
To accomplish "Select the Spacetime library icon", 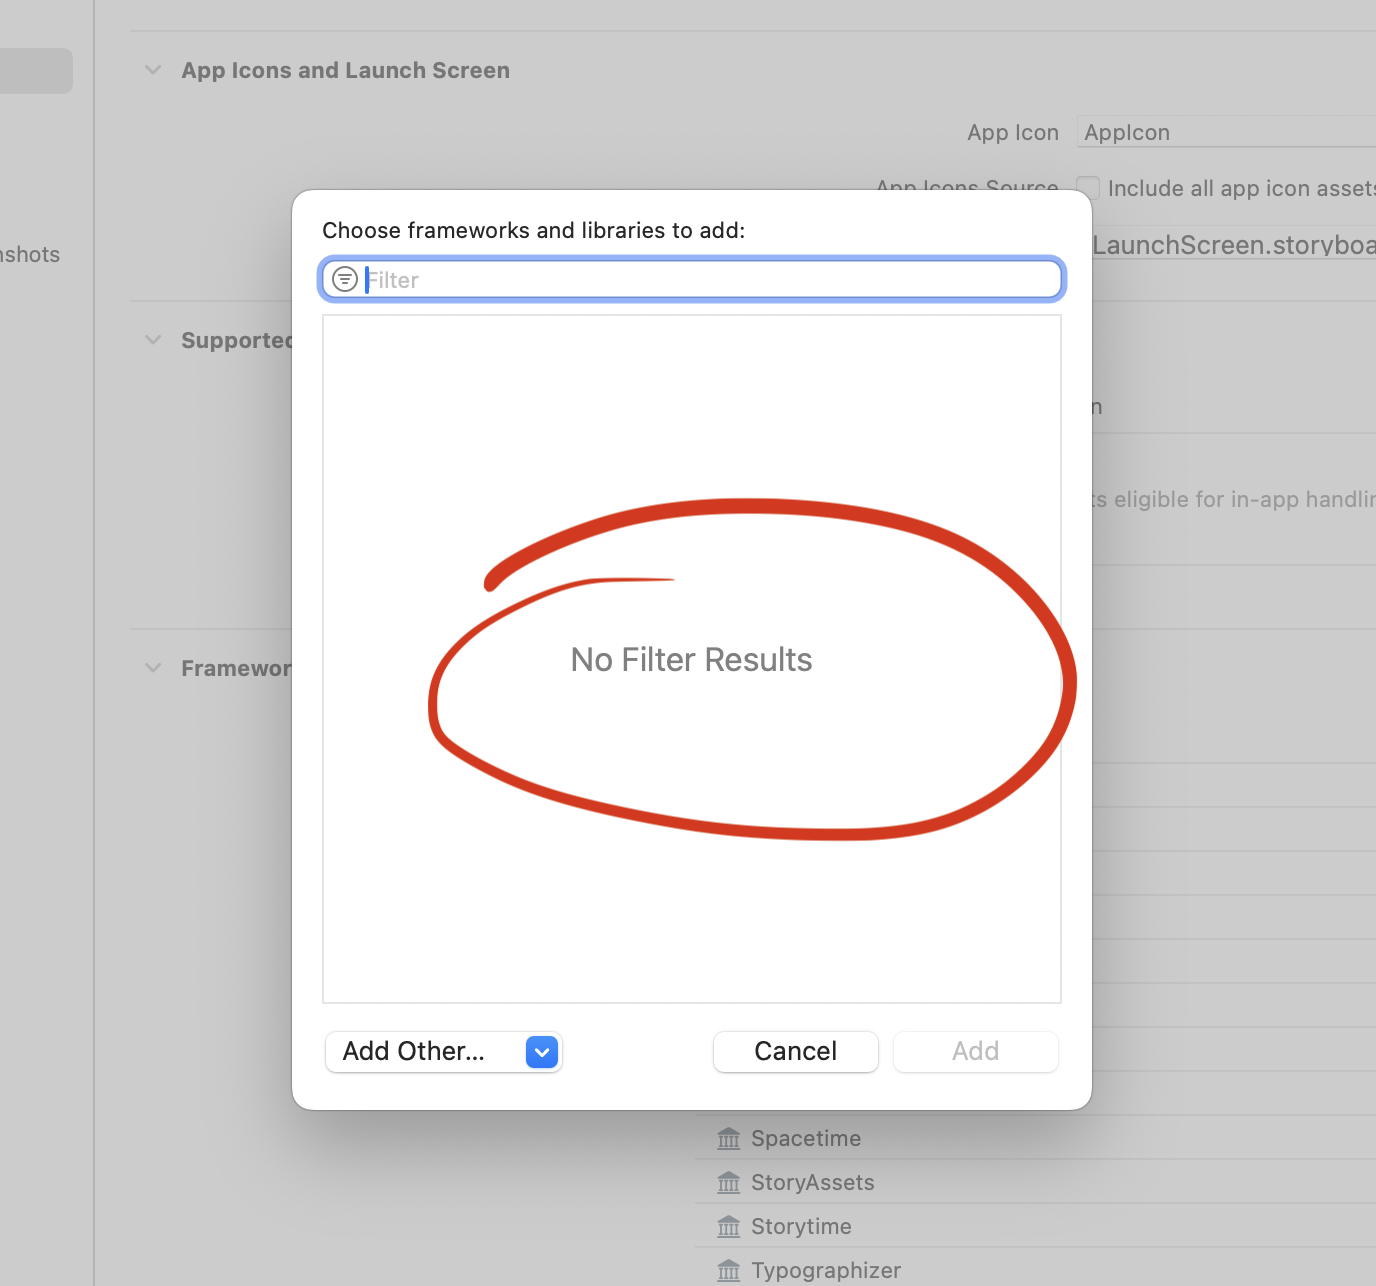I will 729,1139.
